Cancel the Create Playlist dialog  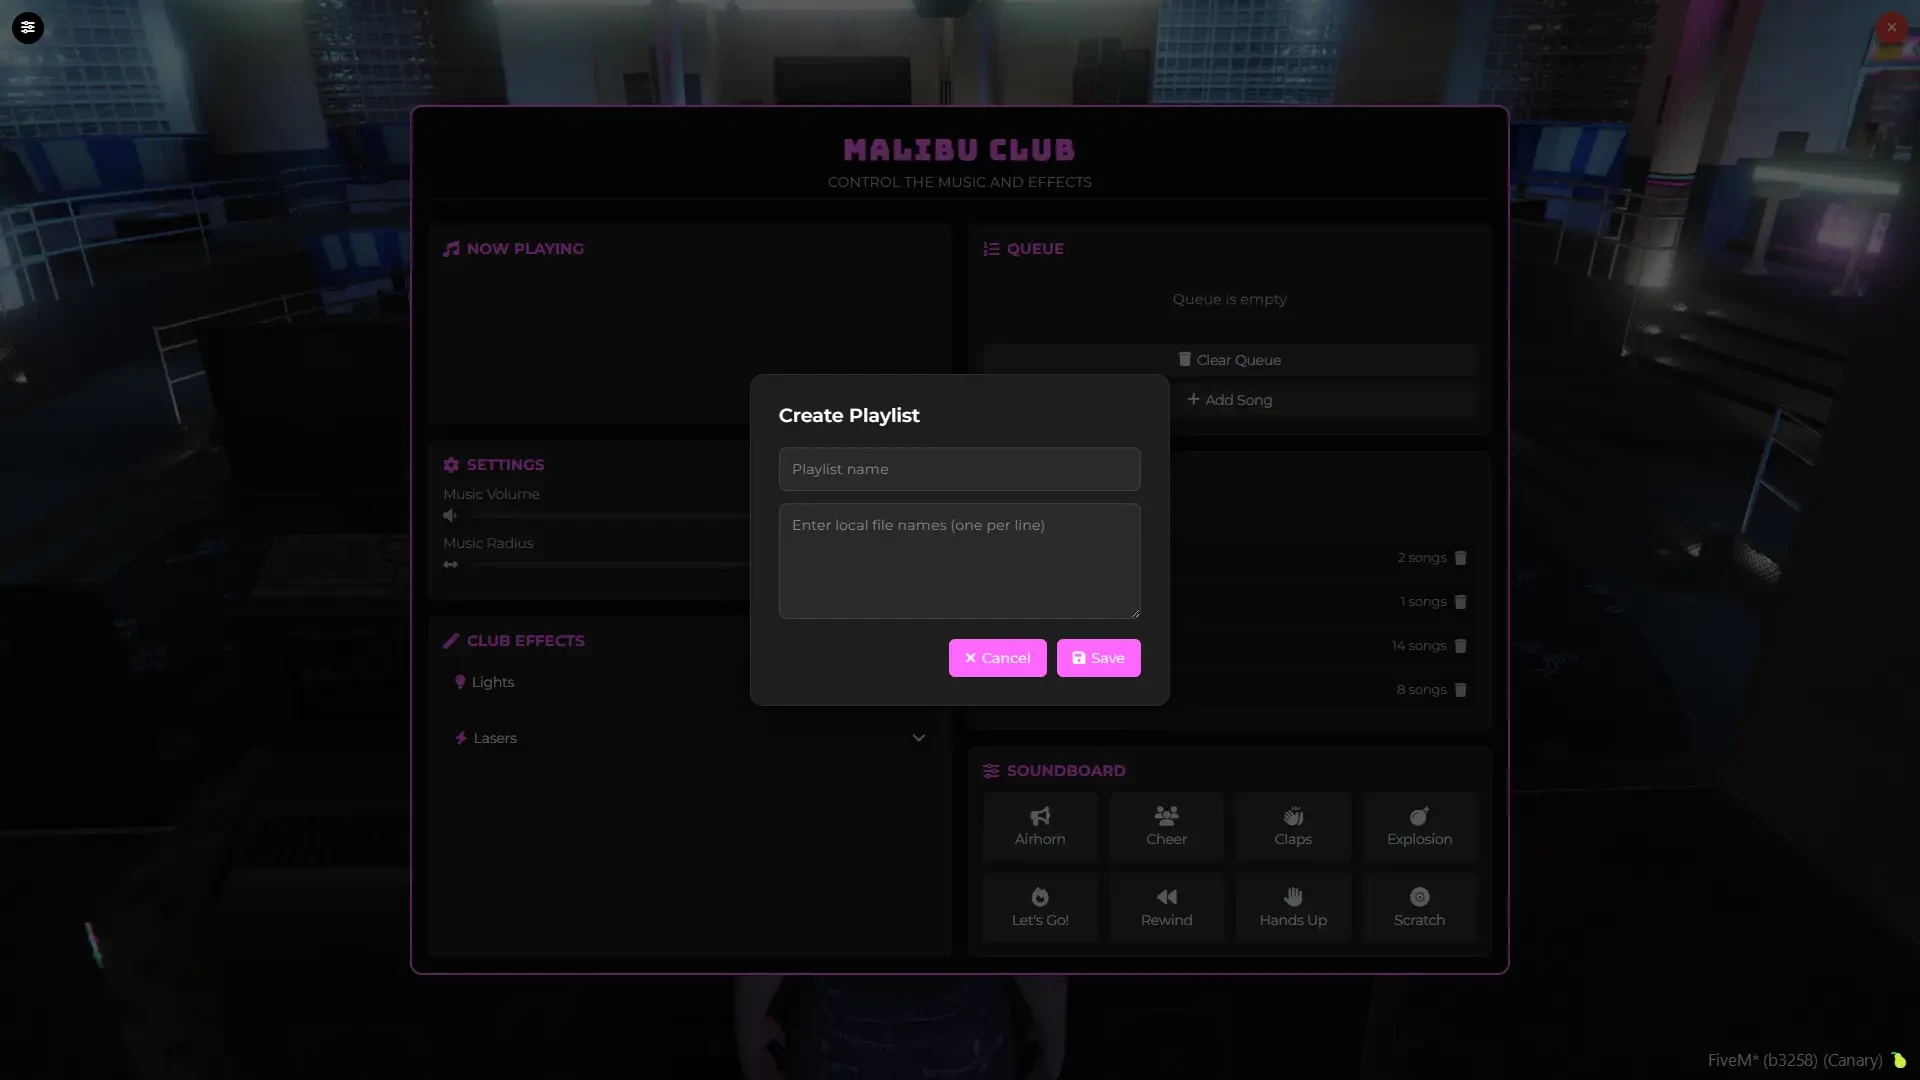(997, 658)
